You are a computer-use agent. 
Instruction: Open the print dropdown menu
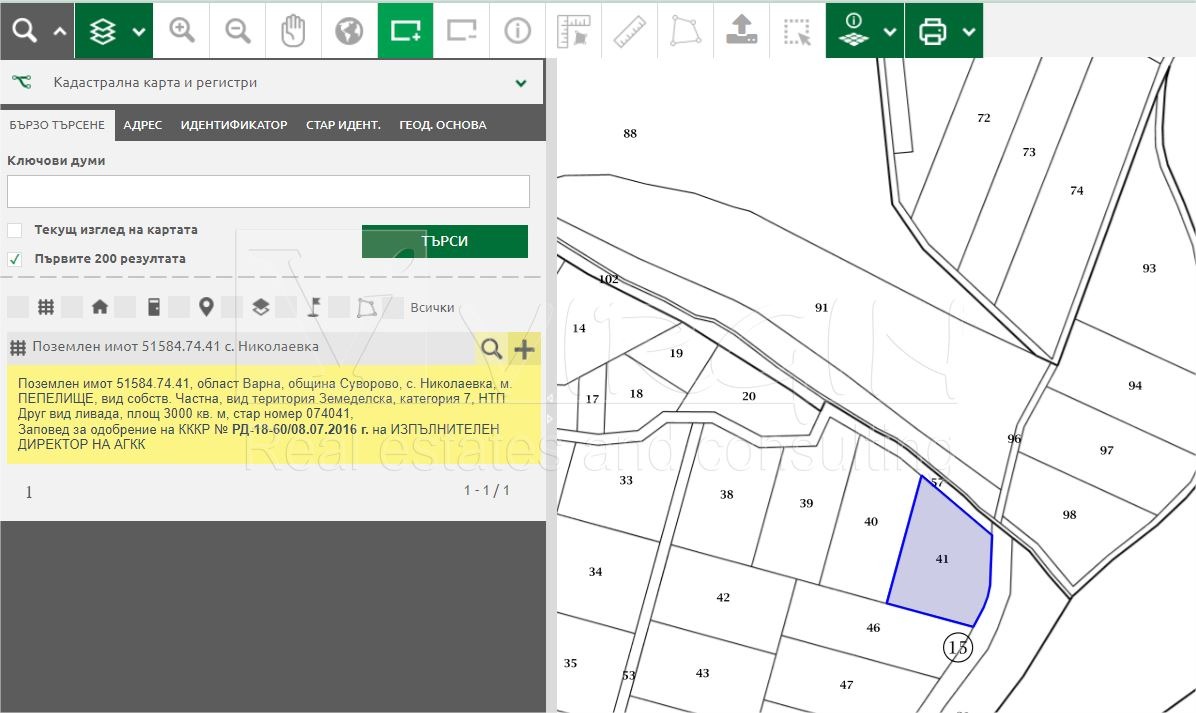[x=968, y=31]
